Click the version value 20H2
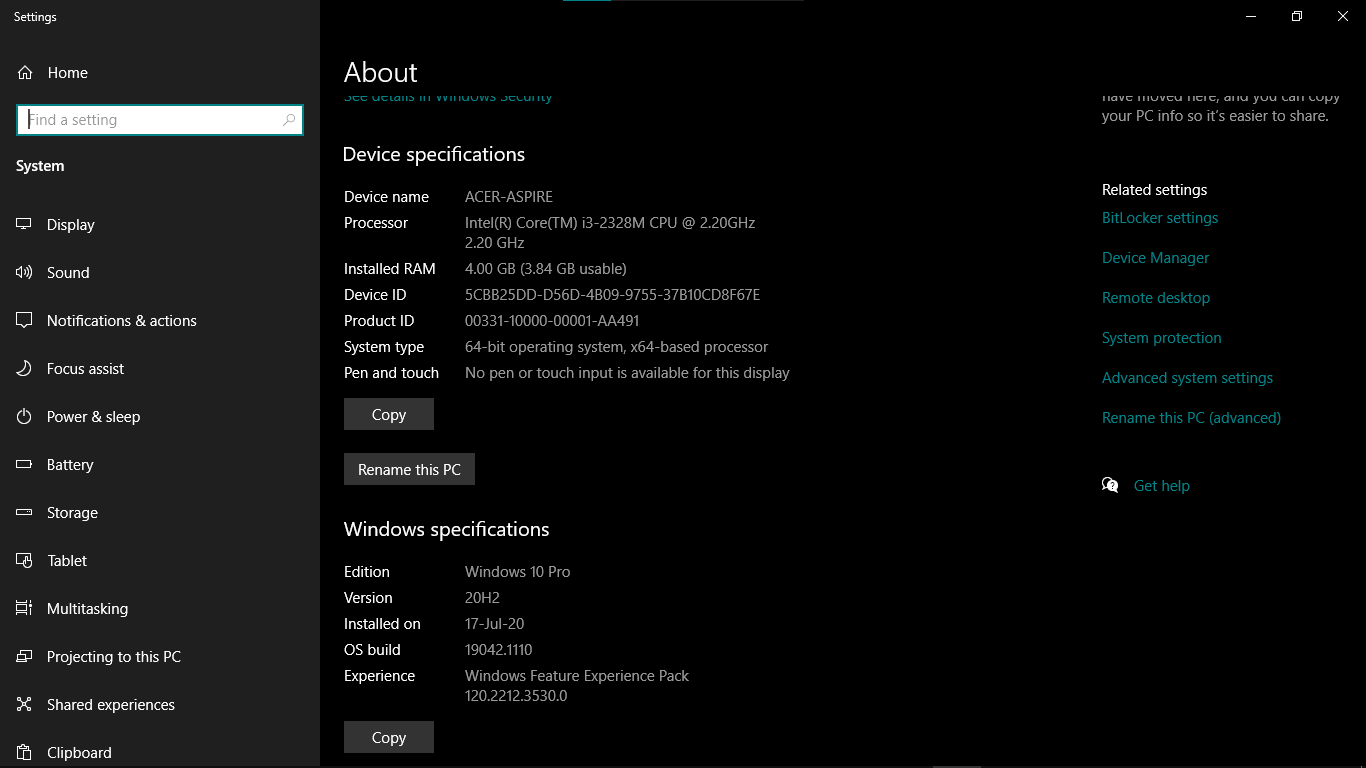 coord(482,598)
